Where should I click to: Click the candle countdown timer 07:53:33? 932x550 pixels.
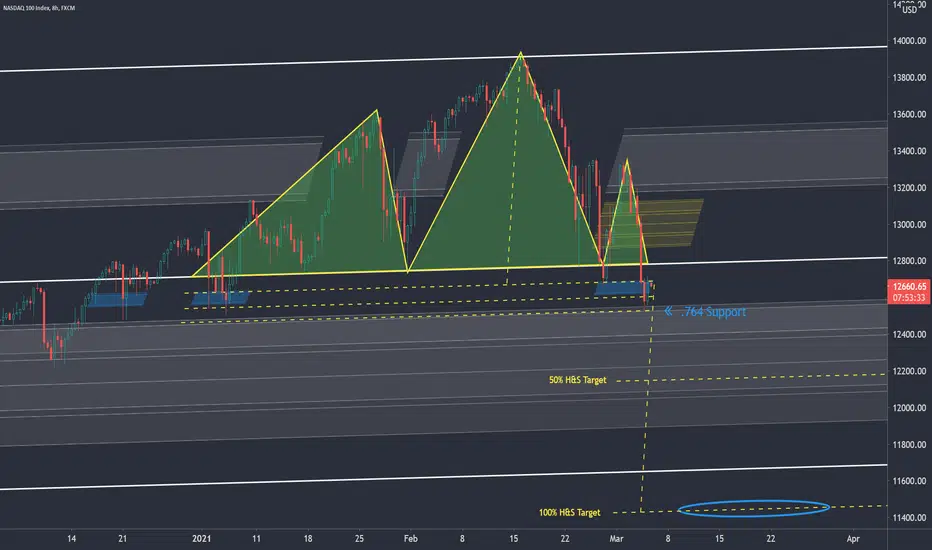tap(909, 298)
